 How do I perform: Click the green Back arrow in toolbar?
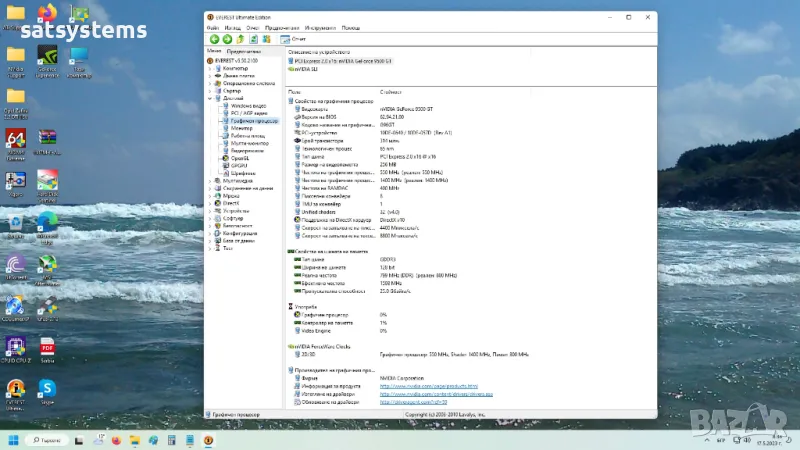click(x=214, y=39)
